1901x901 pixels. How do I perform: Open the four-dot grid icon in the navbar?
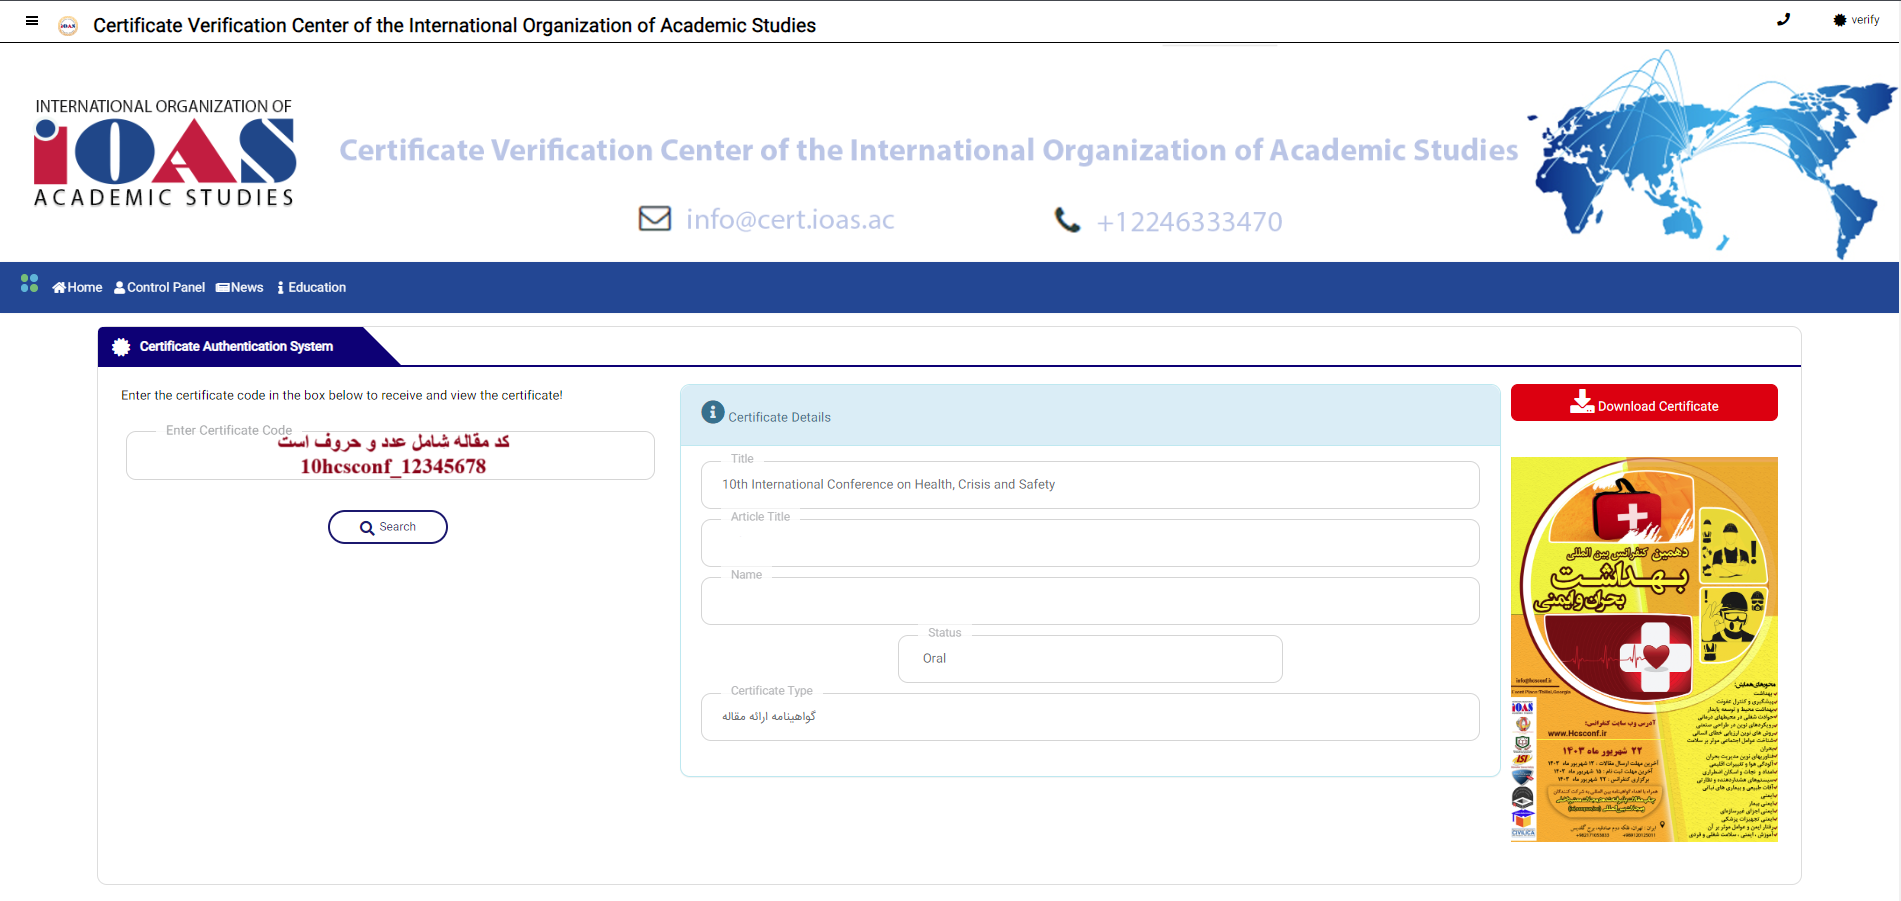[x=30, y=284]
